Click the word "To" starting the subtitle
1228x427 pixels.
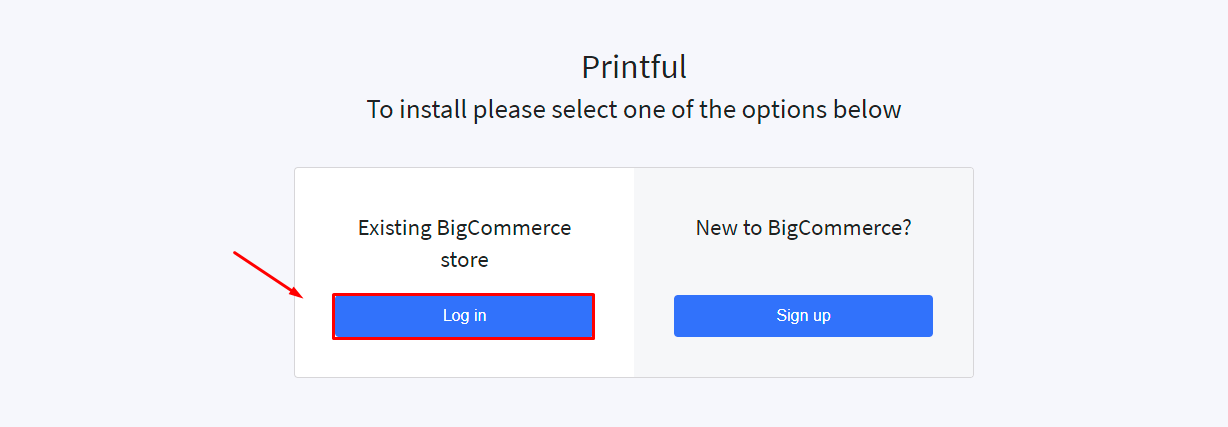380,109
